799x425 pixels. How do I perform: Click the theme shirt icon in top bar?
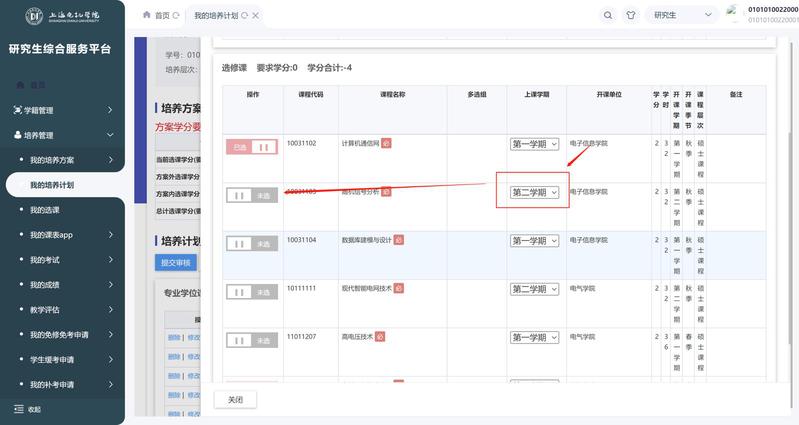coord(631,15)
